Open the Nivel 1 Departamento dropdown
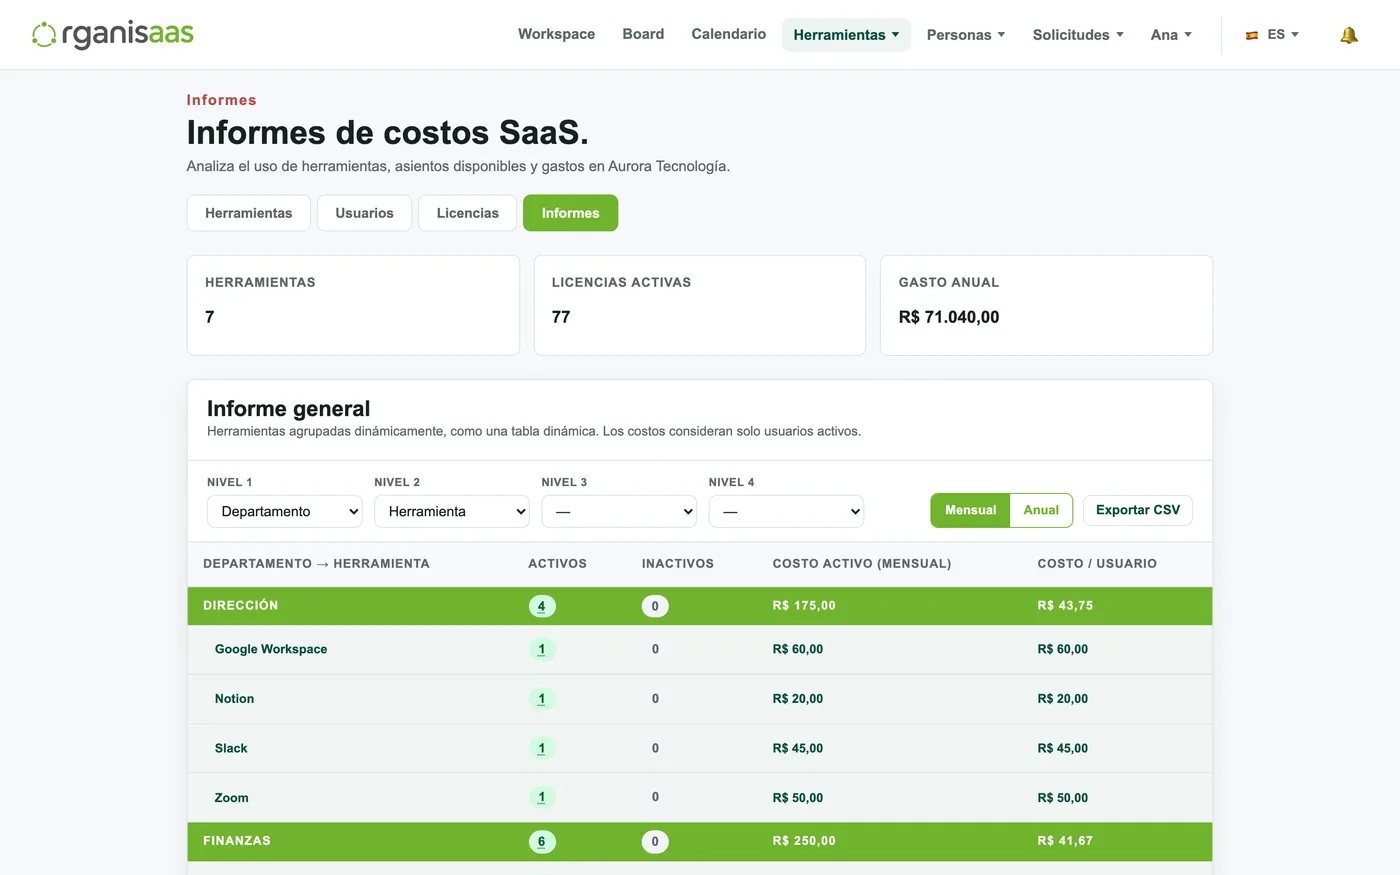The width and height of the screenshot is (1400, 875). [x=285, y=511]
